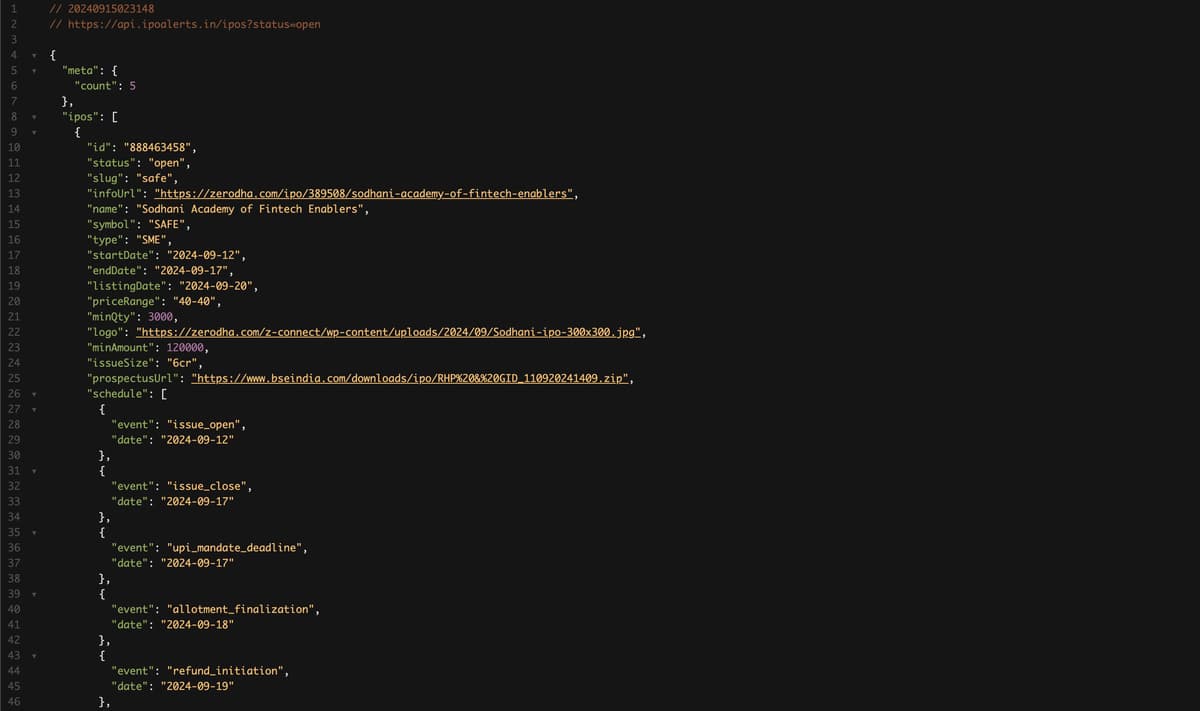Image resolution: width=1200 pixels, height=711 pixels.
Task: Fold the allotment_finalization event object arrow
Action: (33, 594)
